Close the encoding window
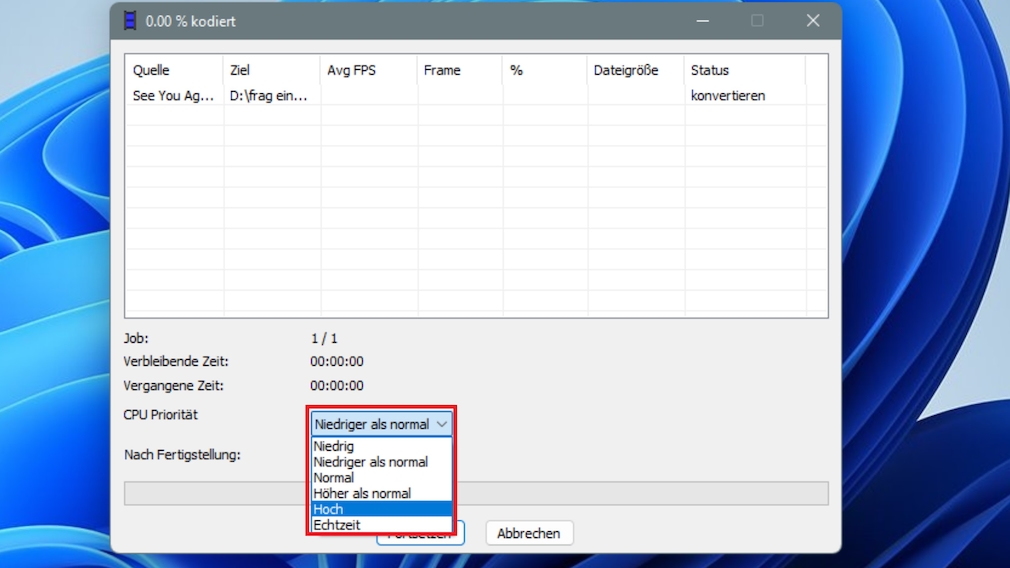This screenshot has height=568, width=1010. pos(812,21)
